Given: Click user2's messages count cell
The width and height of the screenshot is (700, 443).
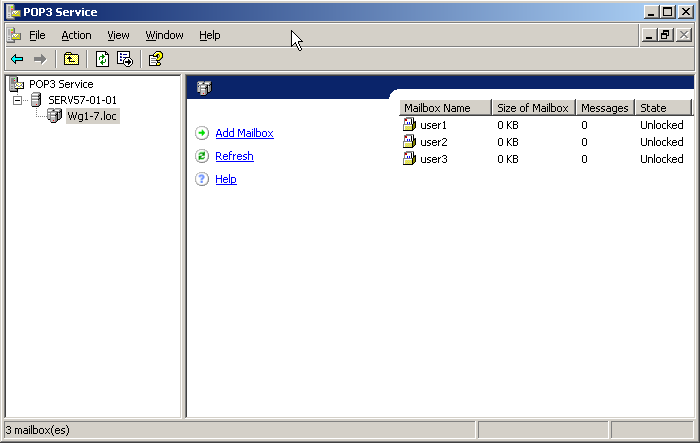Looking at the screenshot, I should pos(584,142).
